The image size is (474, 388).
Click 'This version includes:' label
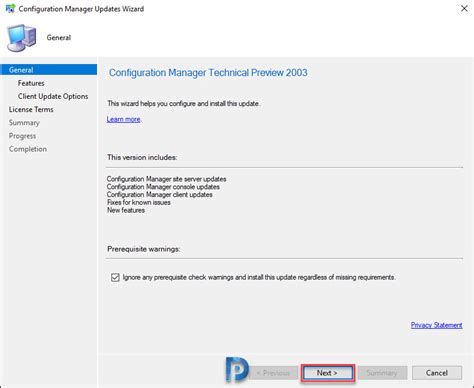tap(142, 157)
